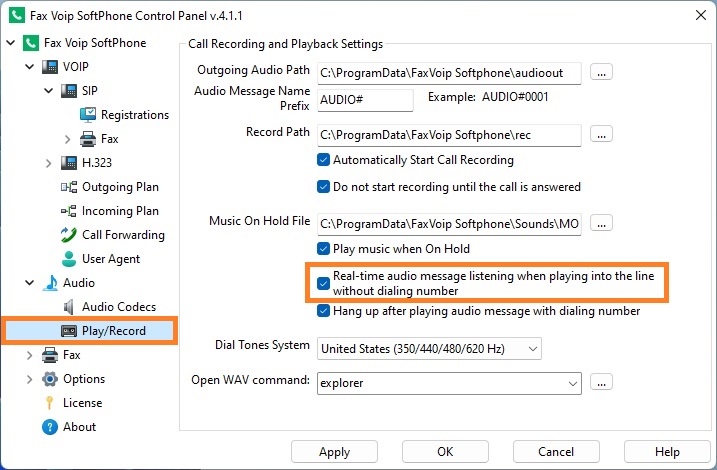
Task: Close the Control Panel window
Action: pyautogui.click(x=701, y=15)
